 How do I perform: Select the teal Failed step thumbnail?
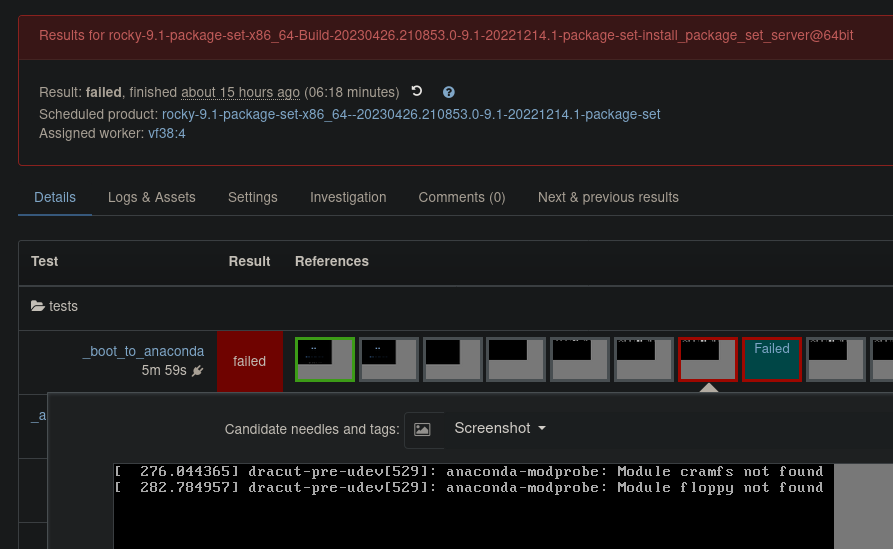coord(771,359)
